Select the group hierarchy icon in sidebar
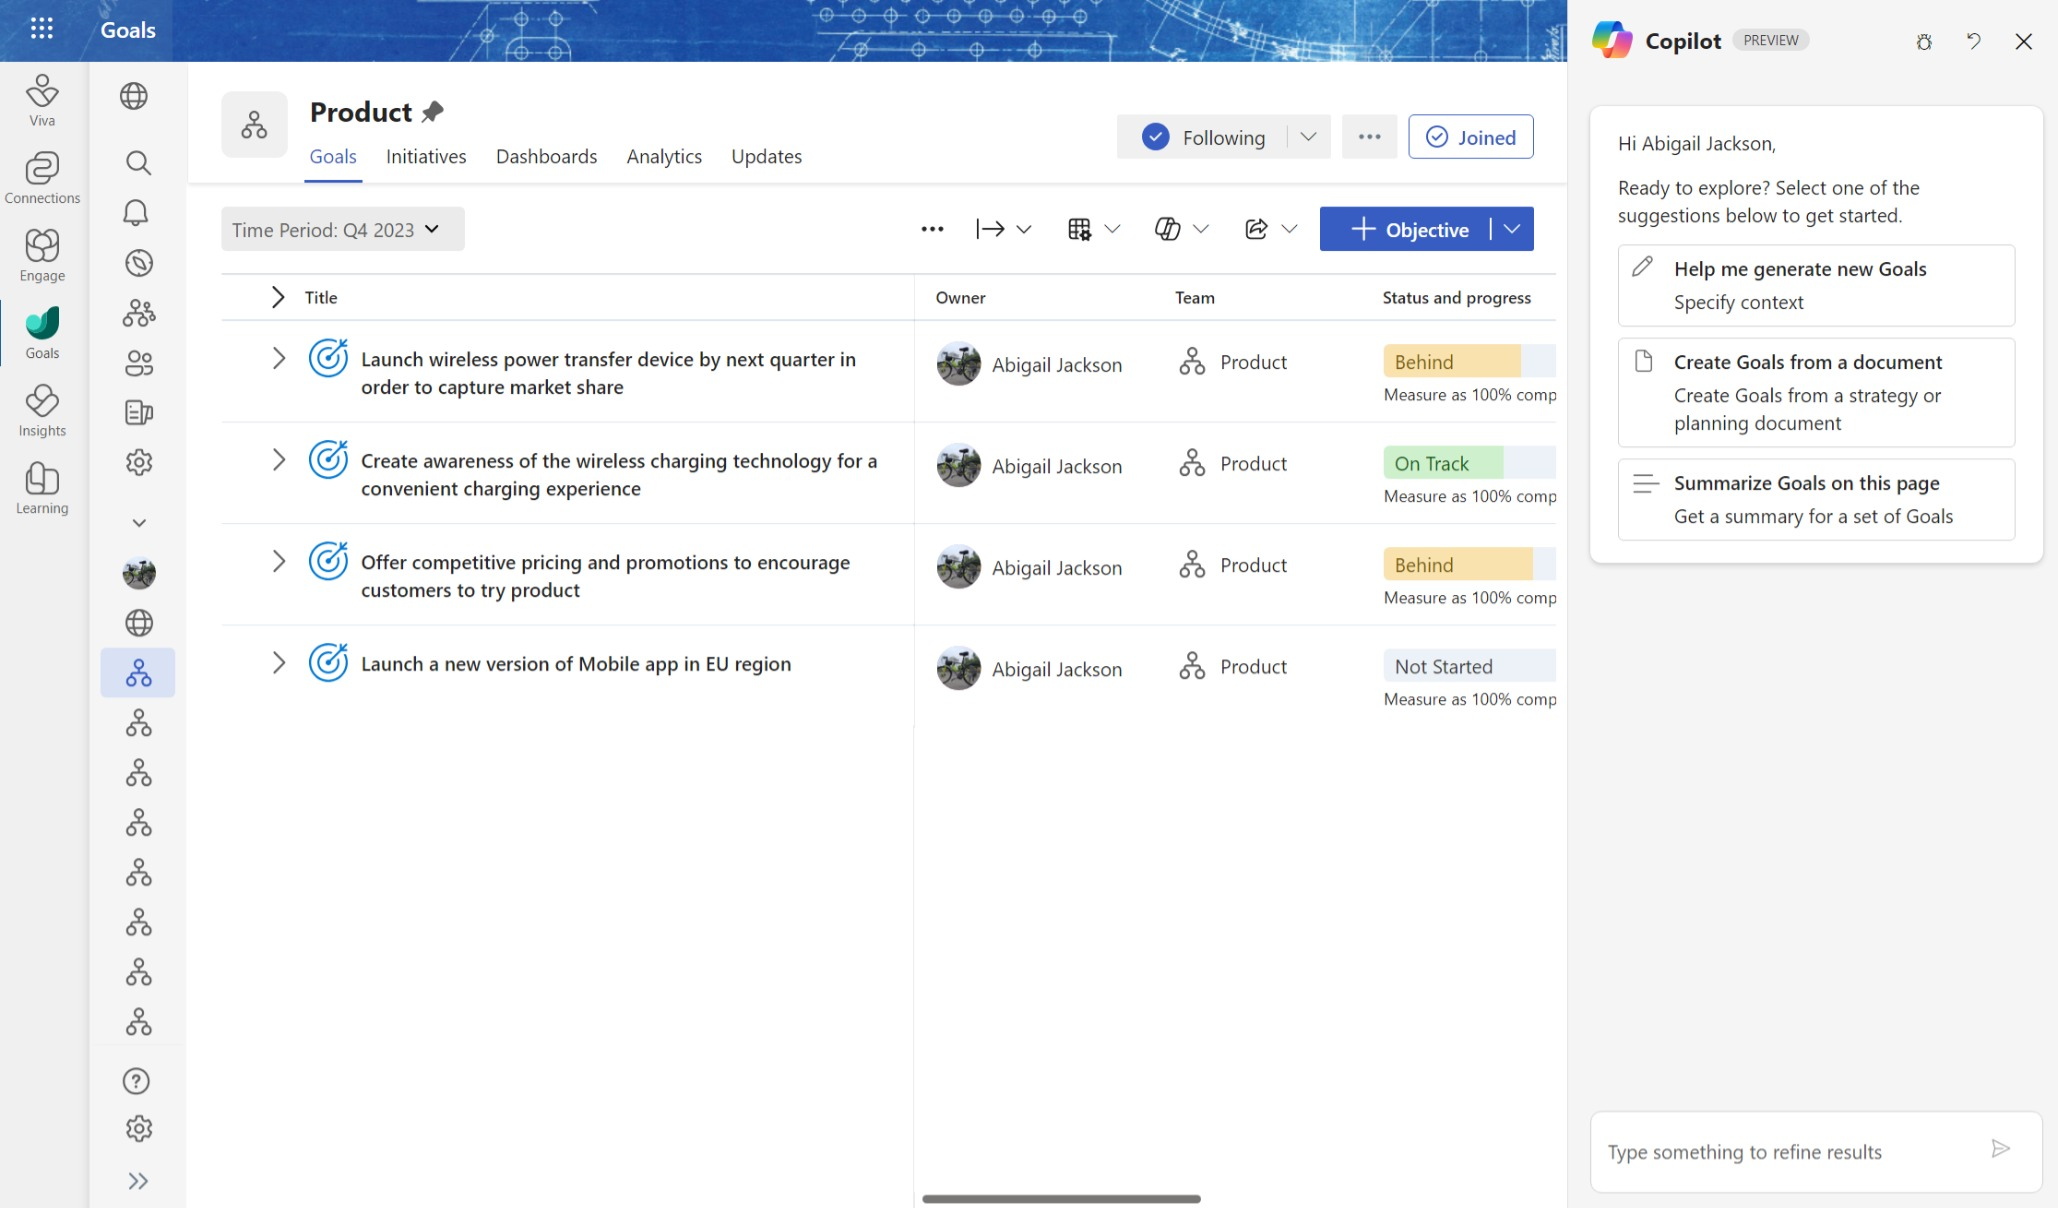The image size is (2058, 1208). click(x=138, y=672)
